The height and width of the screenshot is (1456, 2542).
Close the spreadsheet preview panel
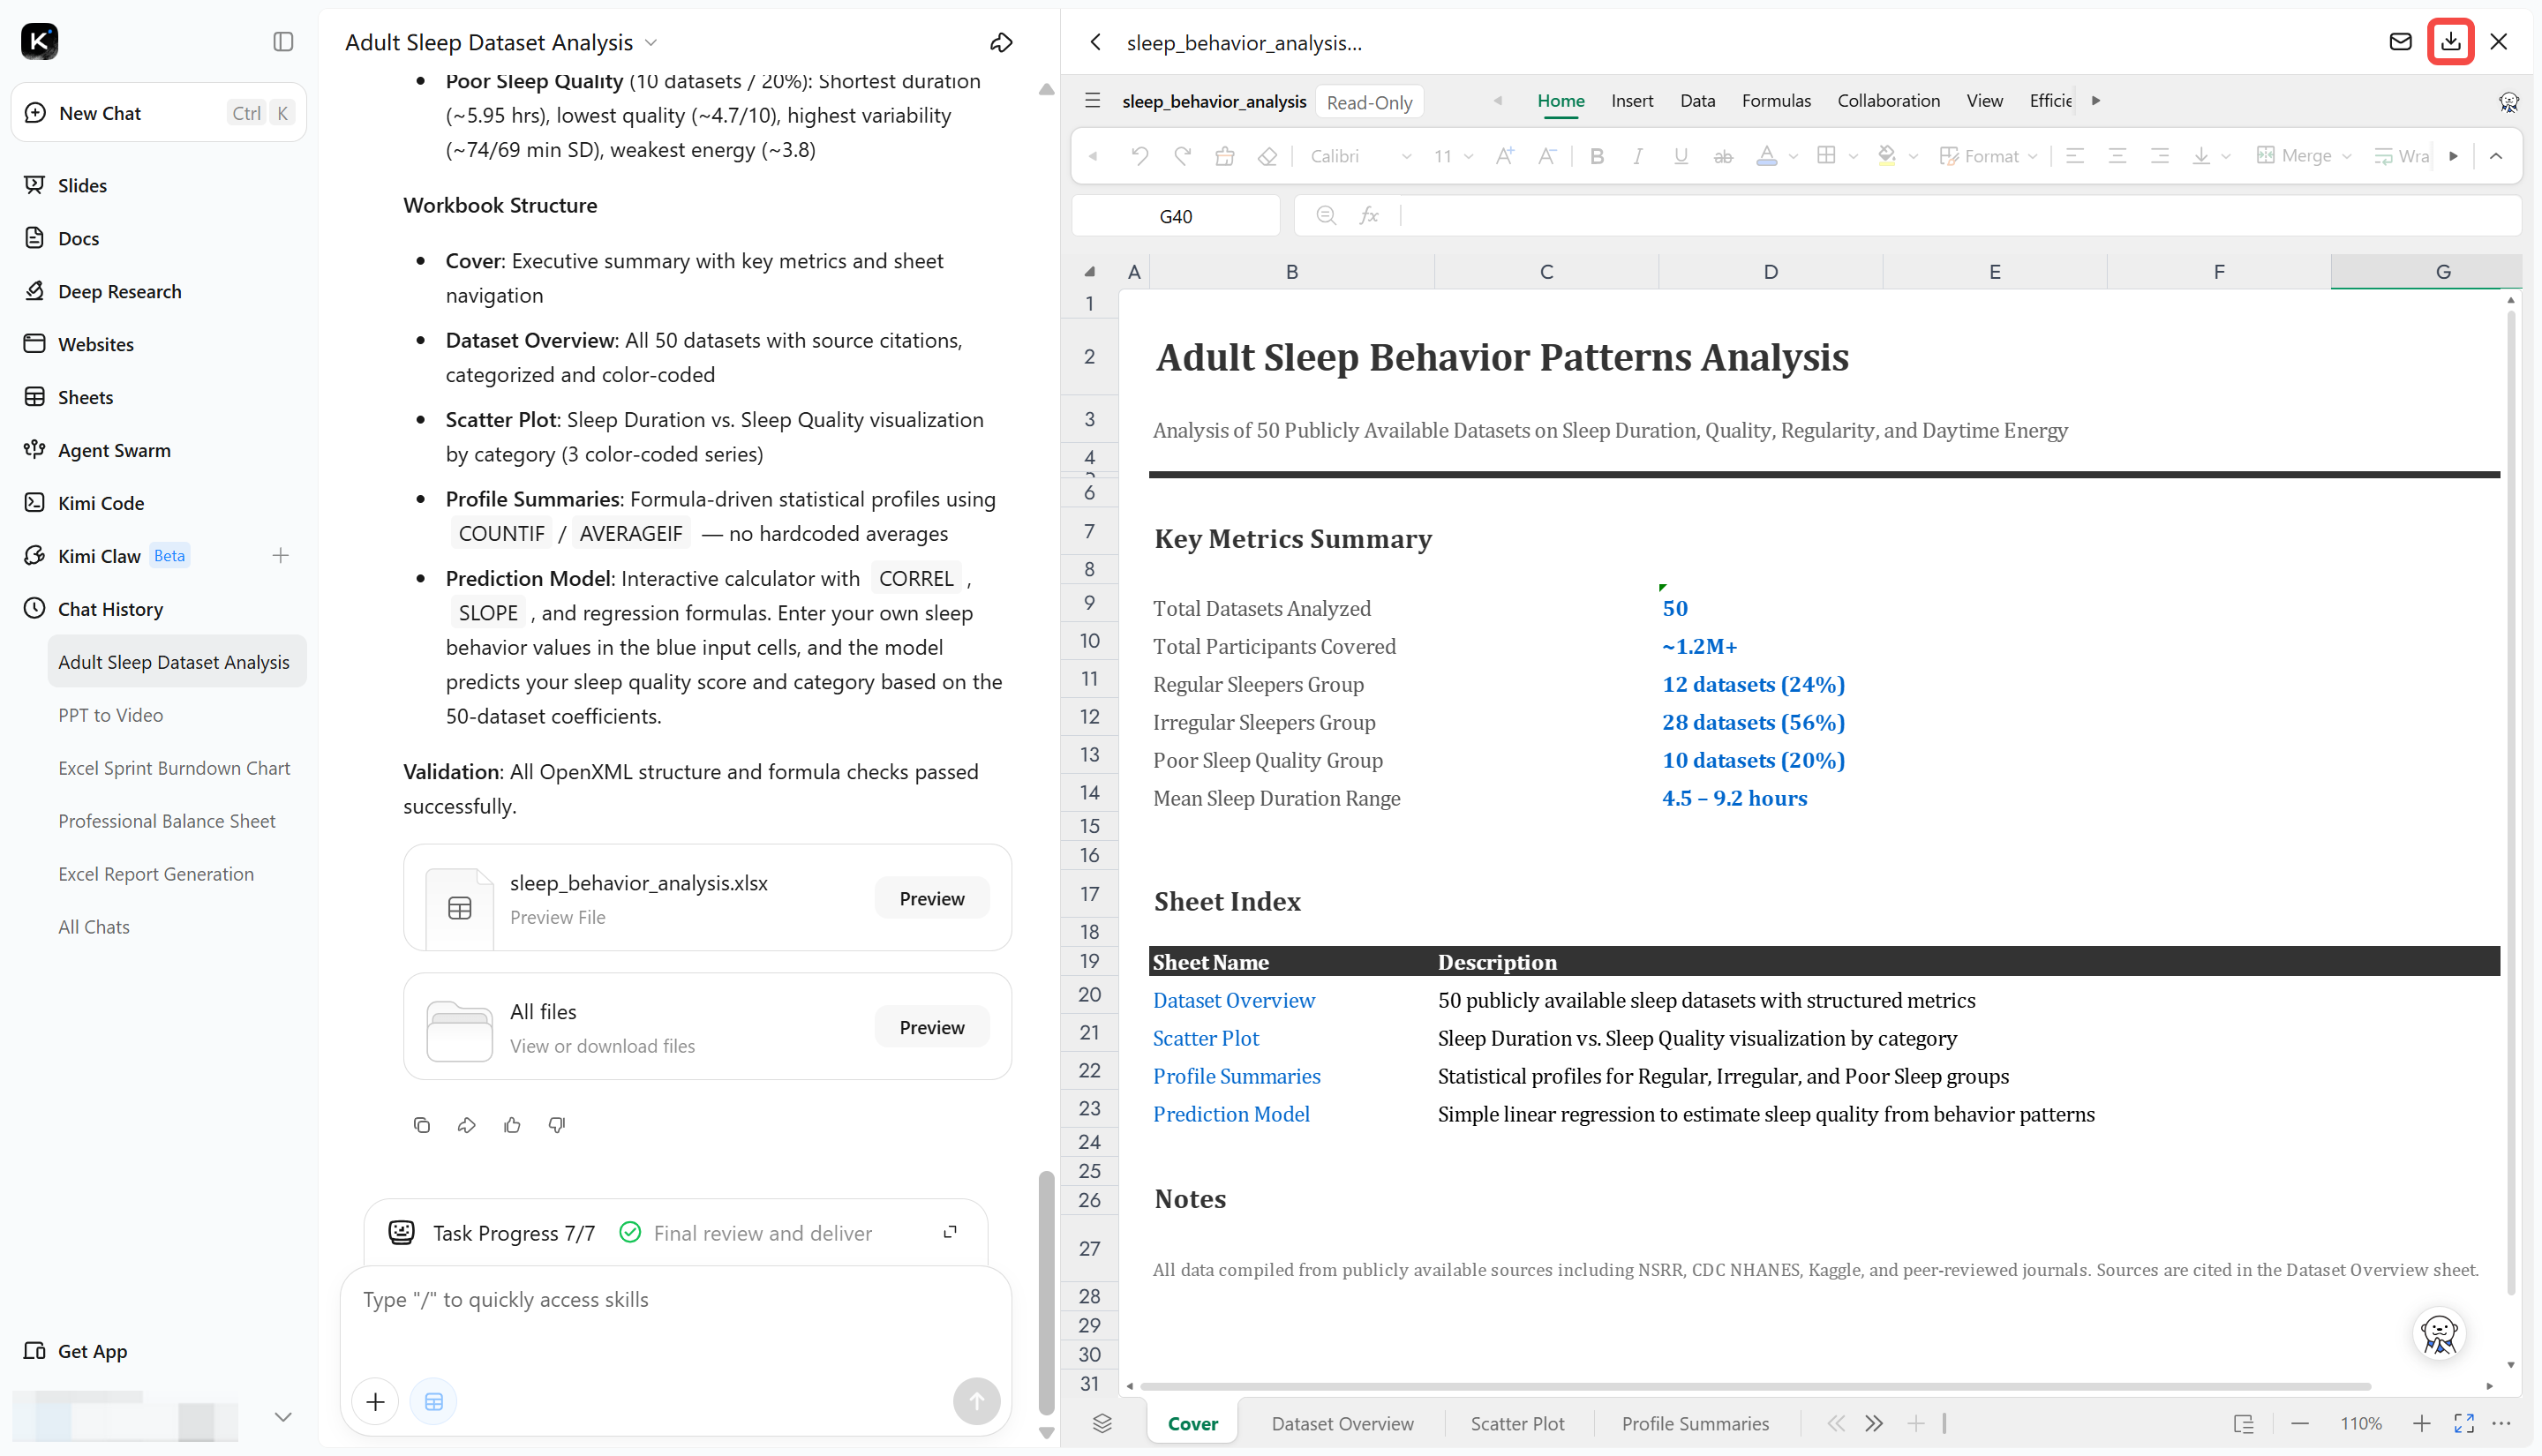click(2498, 41)
